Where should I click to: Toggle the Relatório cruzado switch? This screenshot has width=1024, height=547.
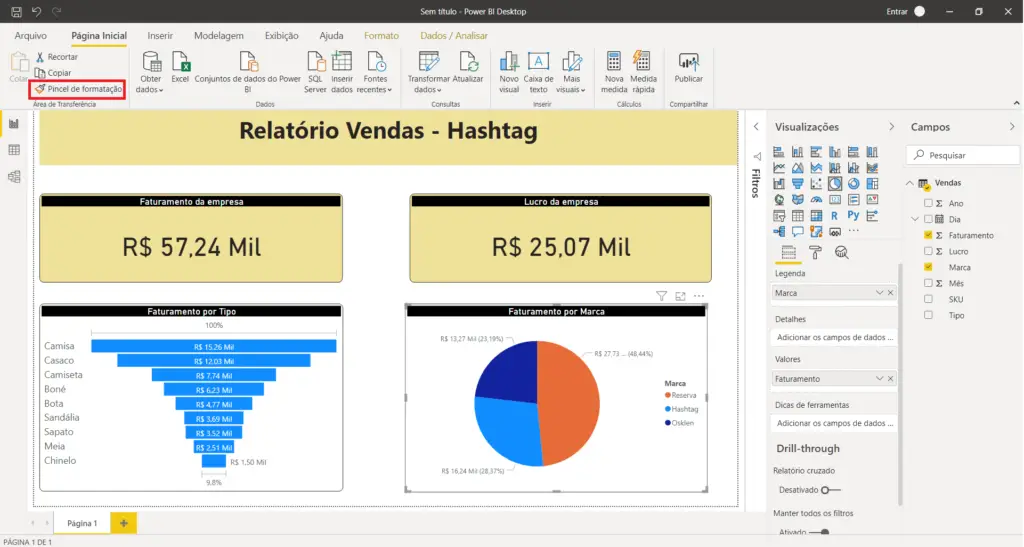831,490
